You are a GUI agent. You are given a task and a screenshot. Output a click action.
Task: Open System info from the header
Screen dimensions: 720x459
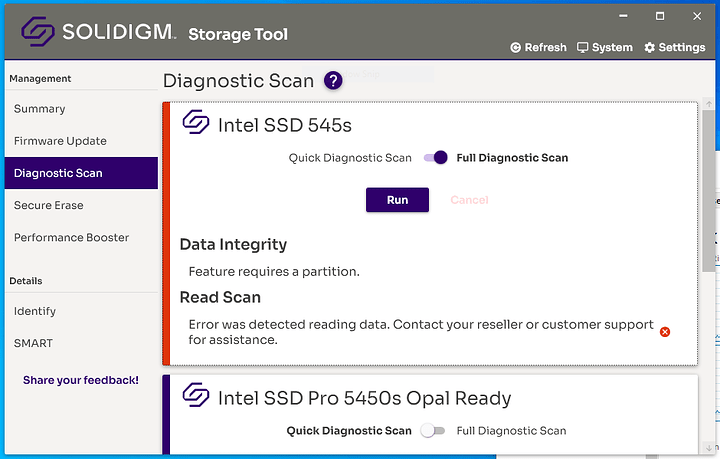(x=605, y=47)
